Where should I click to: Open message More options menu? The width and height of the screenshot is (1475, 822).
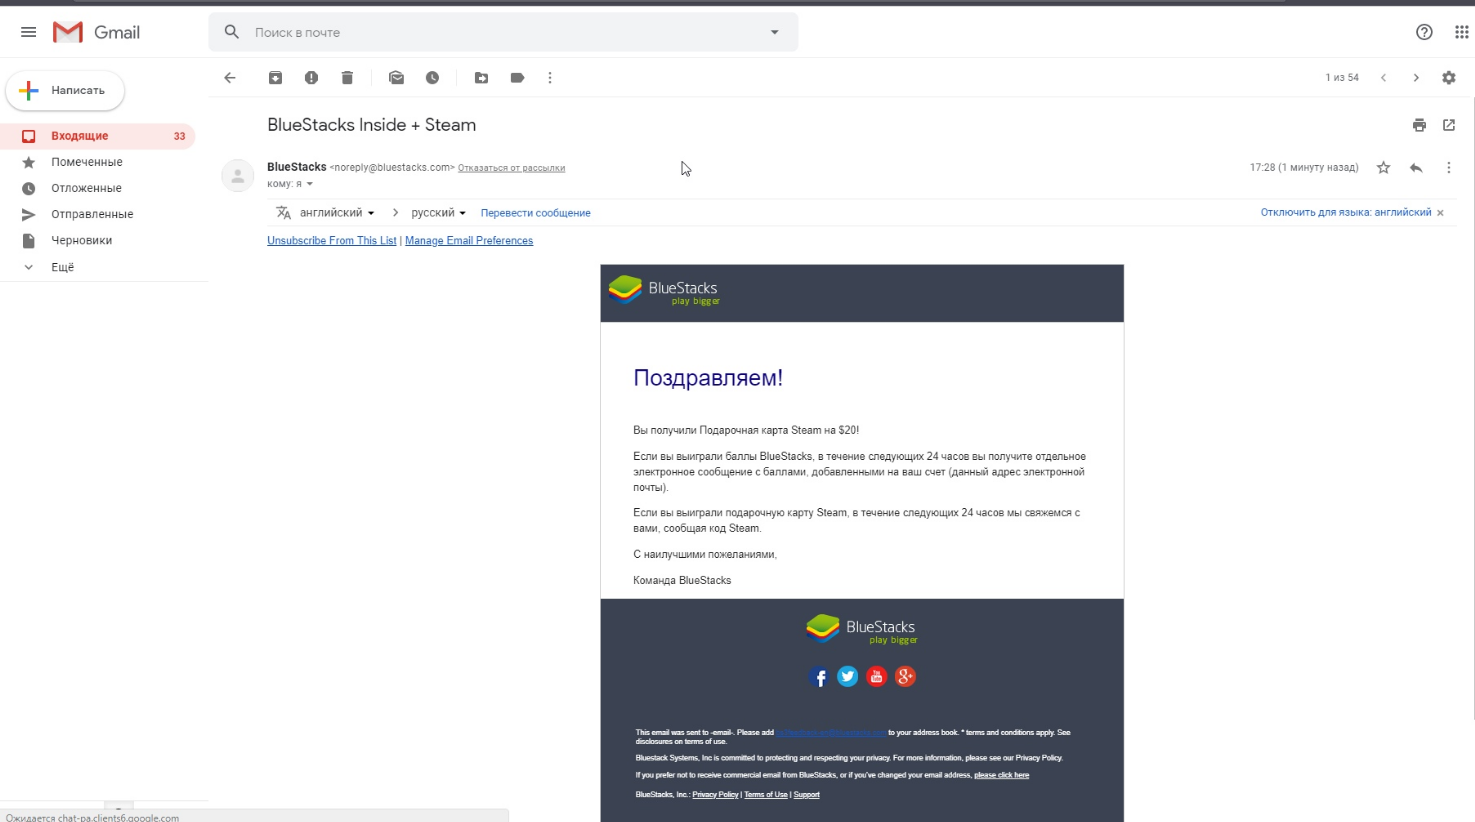[1449, 168]
